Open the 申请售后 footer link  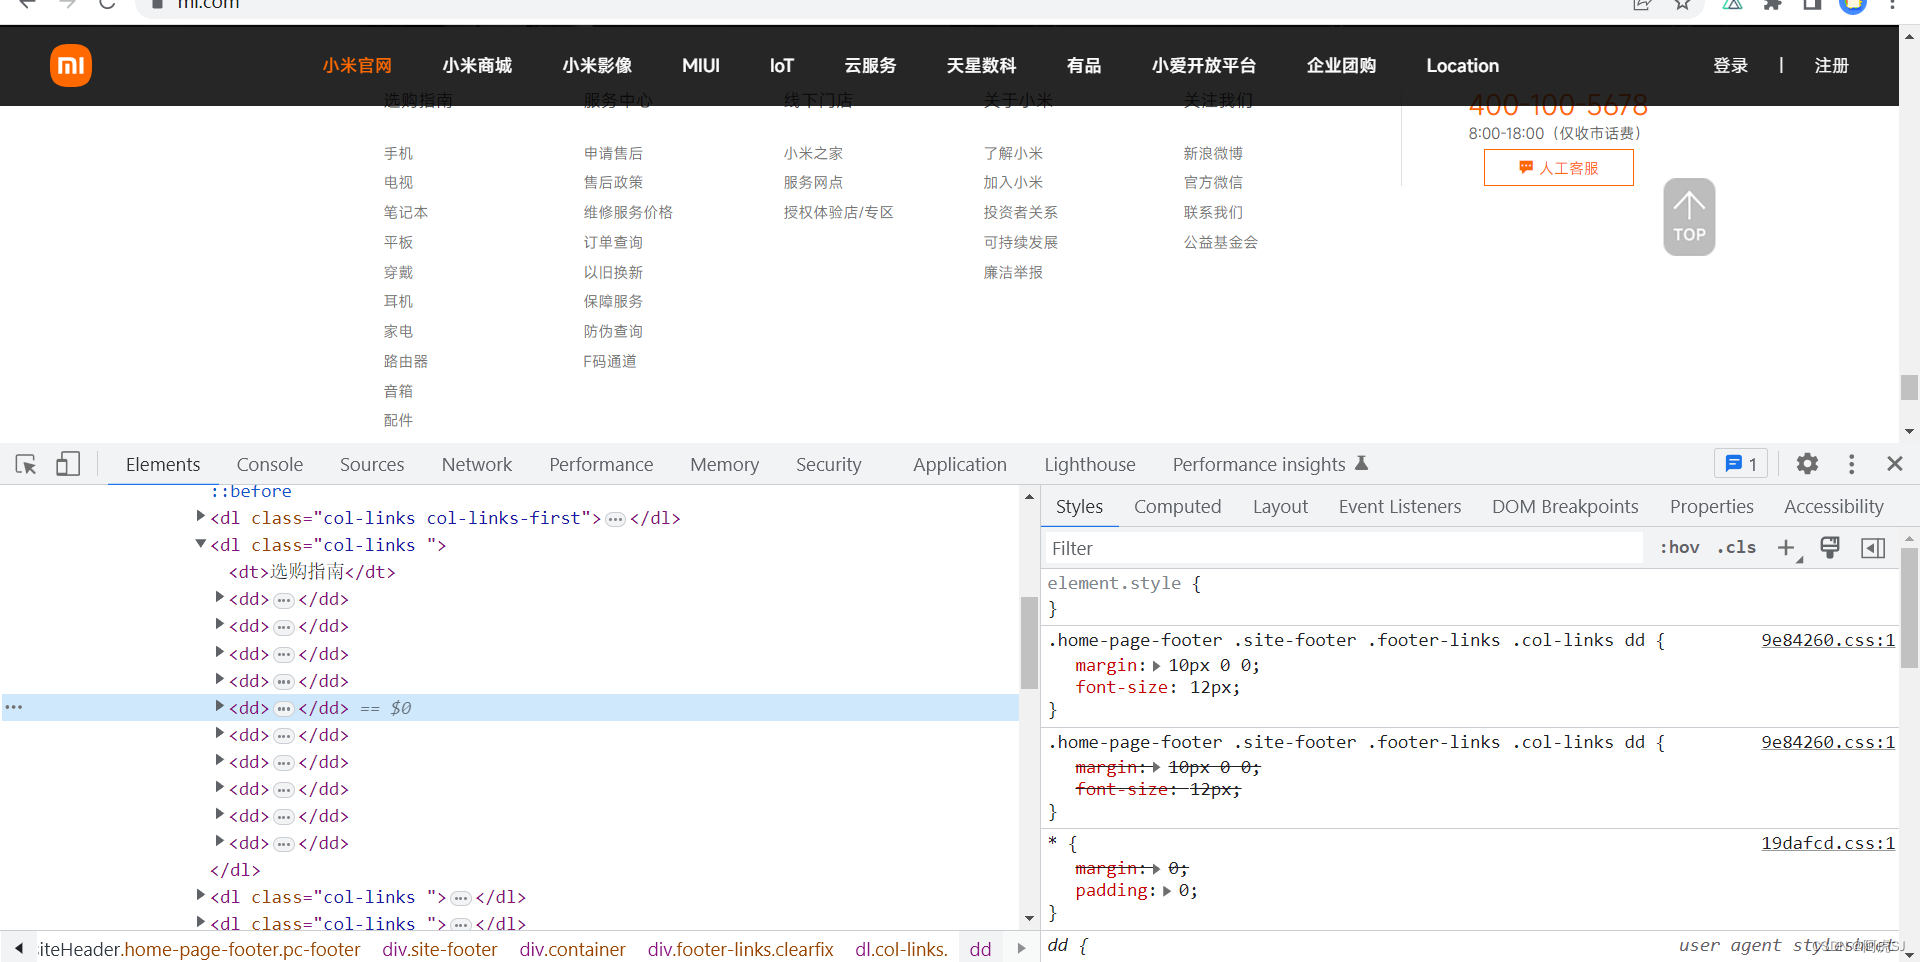point(613,153)
